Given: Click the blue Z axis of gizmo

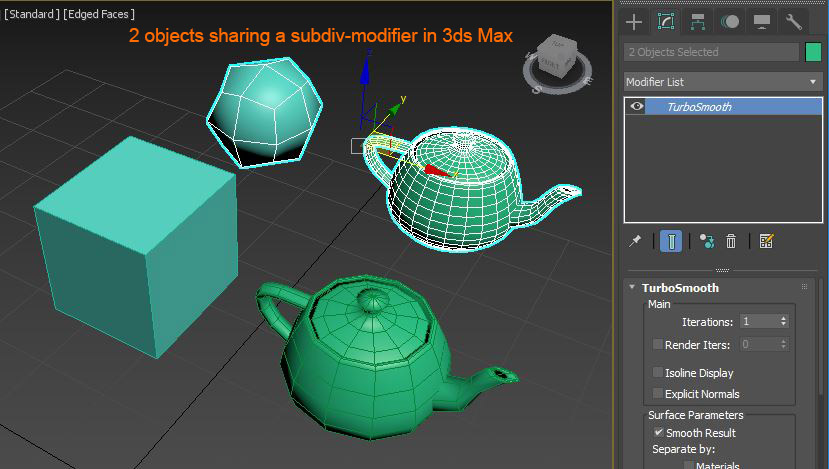Looking at the screenshot, I should pos(365,74).
